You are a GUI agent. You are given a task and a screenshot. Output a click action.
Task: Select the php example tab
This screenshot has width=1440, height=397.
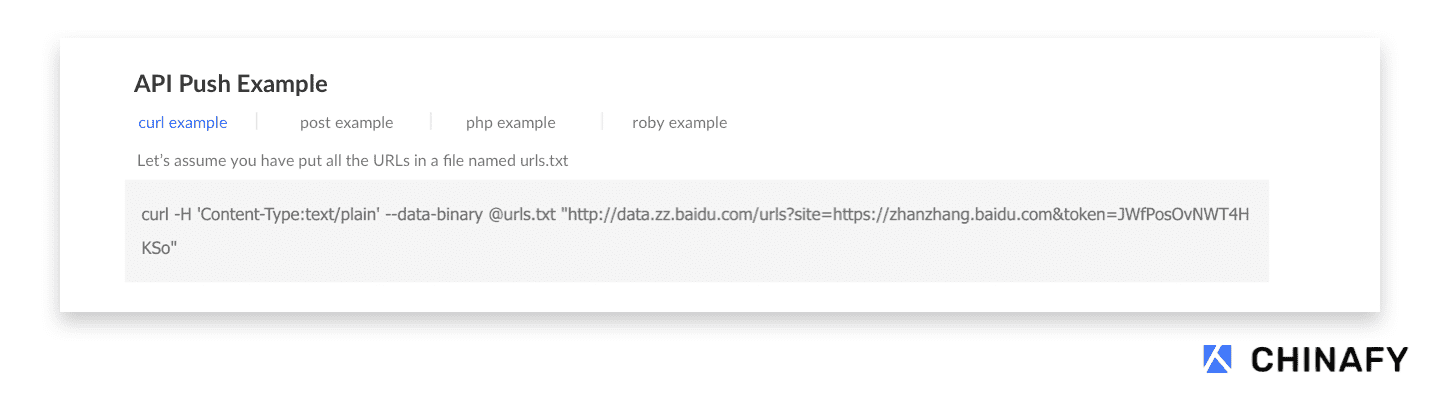tap(510, 123)
